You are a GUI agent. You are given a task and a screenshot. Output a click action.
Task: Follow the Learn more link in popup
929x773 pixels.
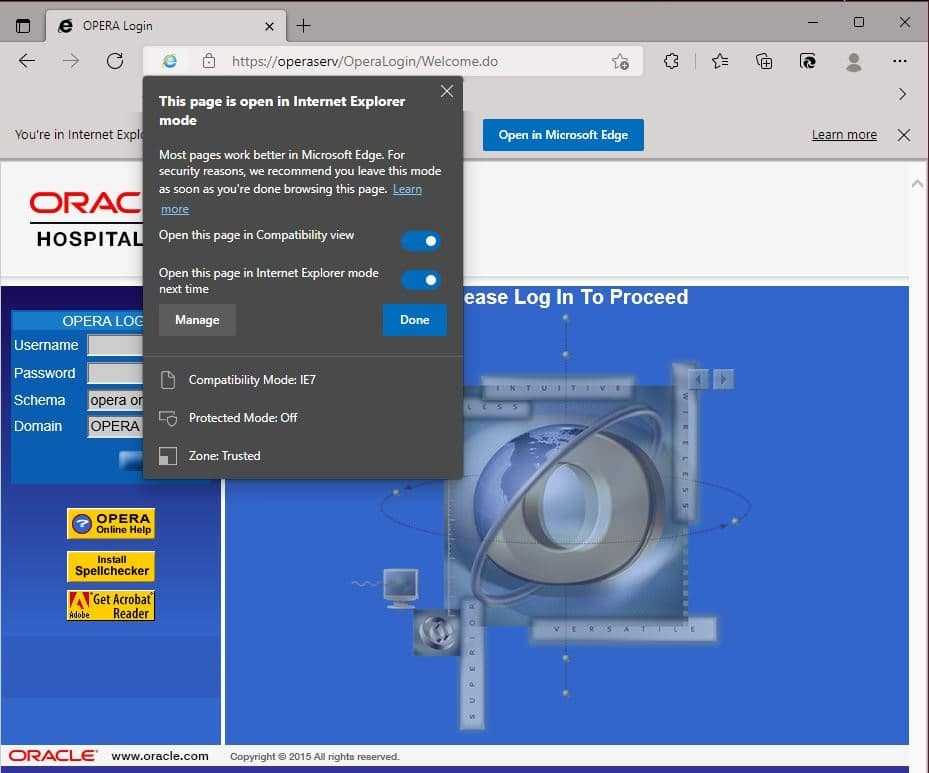pos(407,189)
